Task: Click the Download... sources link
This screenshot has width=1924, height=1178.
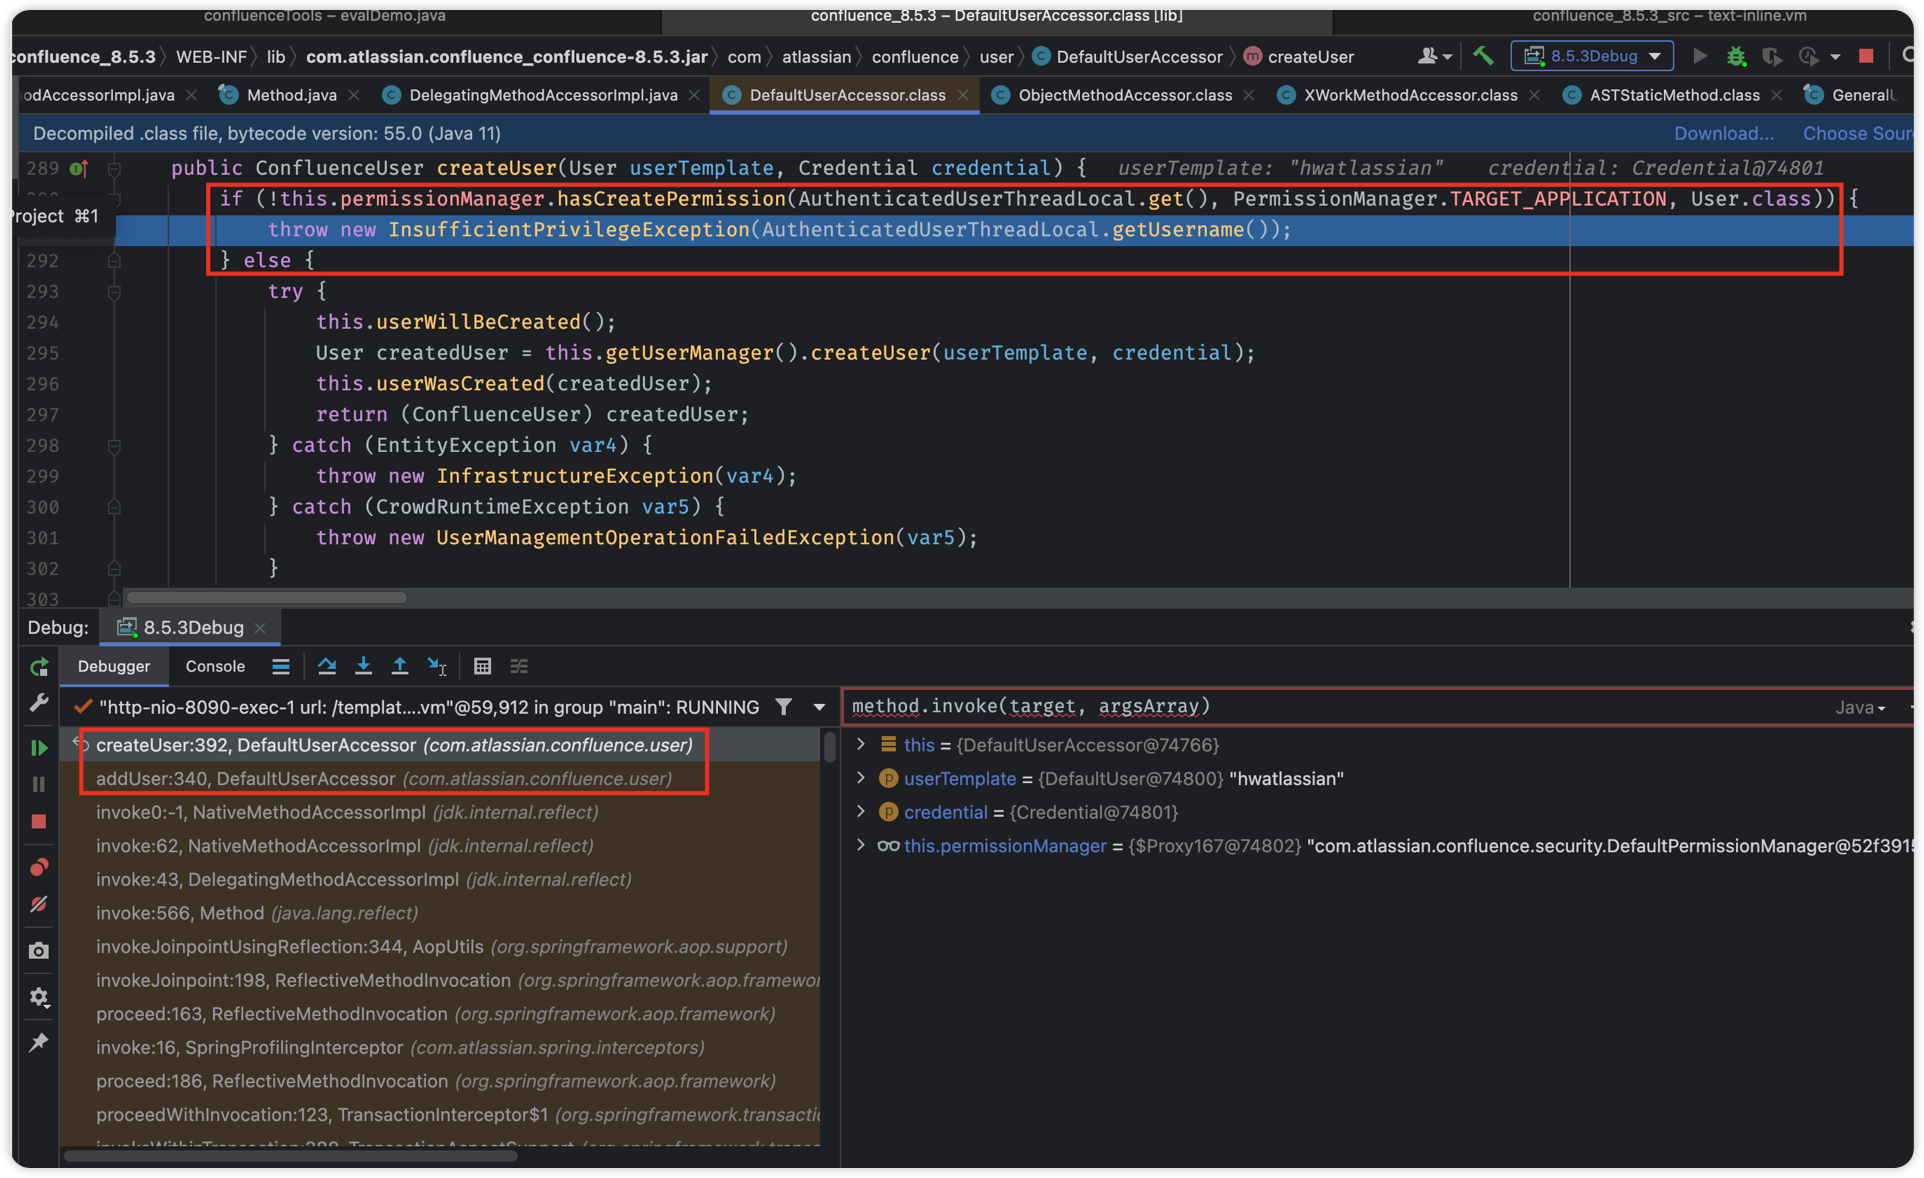Action: coord(1724,133)
